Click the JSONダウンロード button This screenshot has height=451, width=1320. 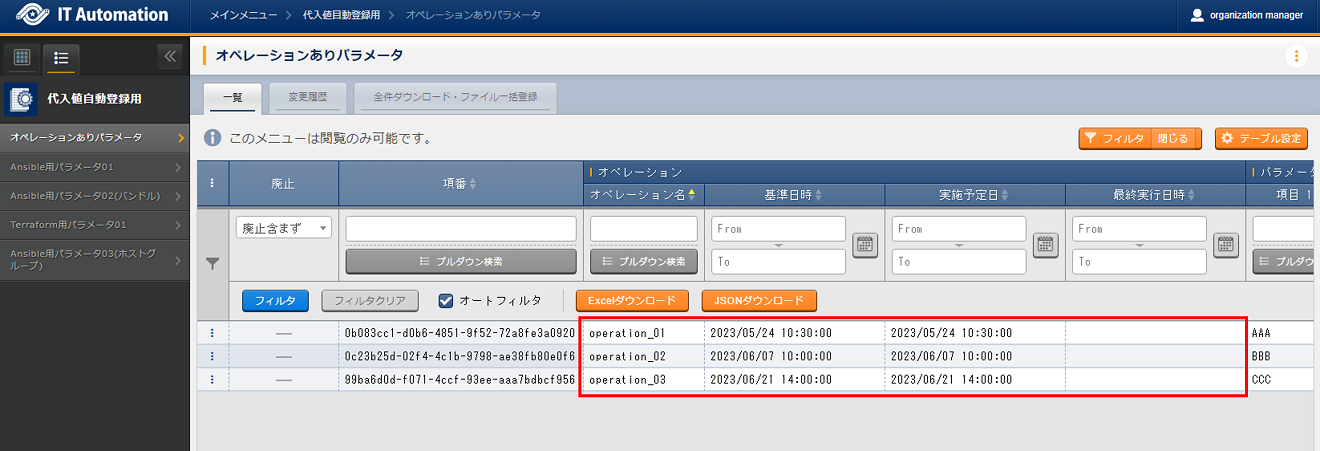[759, 300]
